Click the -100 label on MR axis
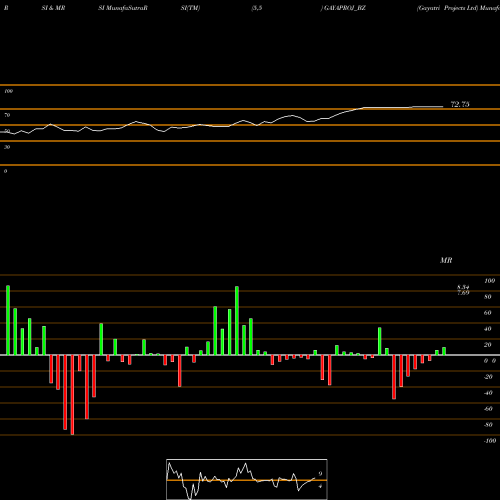 (x=490, y=441)
